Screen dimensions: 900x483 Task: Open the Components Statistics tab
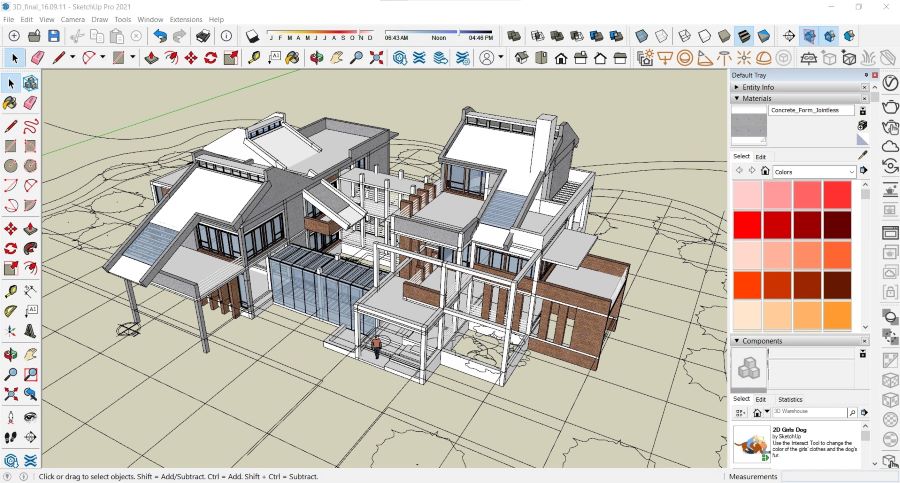click(790, 399)
